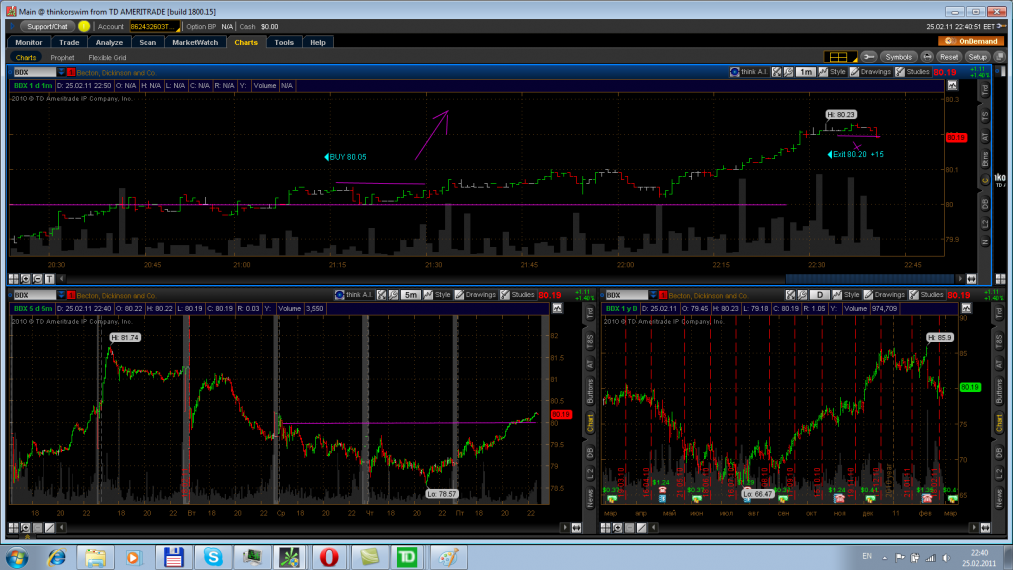
Task: Open the D timeframe selector
Action: [x=819, y=295]
